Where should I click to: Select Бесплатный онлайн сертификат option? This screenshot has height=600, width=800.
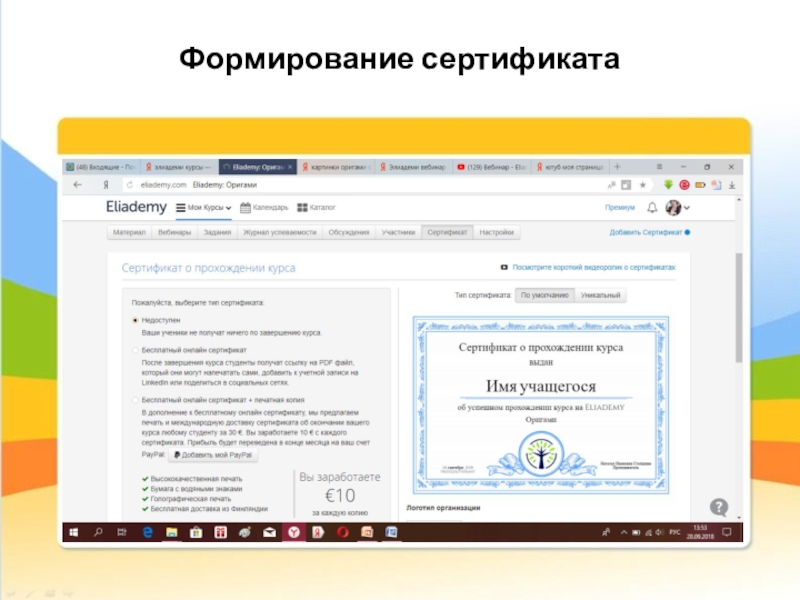click(136, 350)
